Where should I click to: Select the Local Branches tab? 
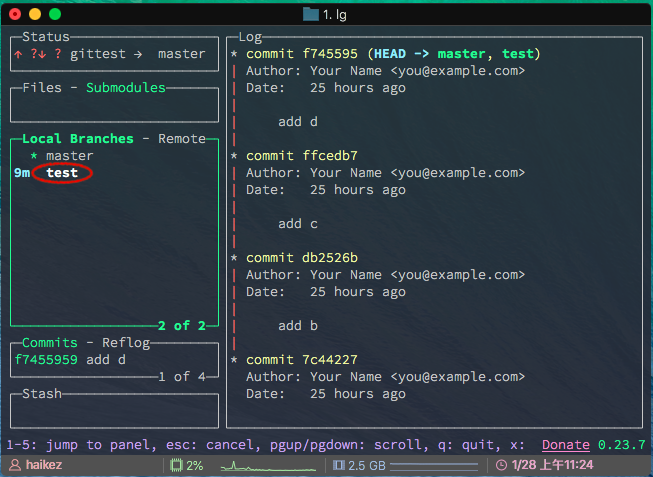(78, 139)
